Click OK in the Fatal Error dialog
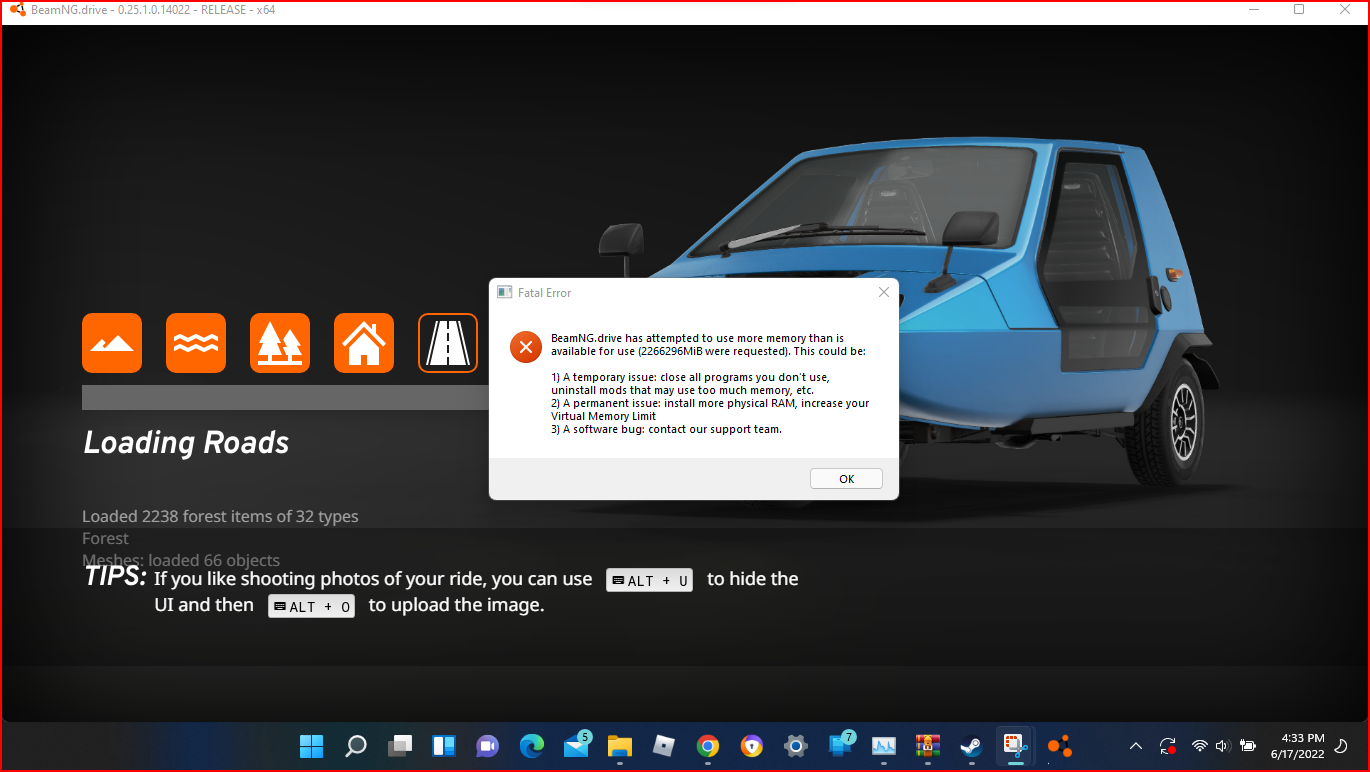Image resolution: width=1370 pixels, height=772 pixels. click(846, 479)
